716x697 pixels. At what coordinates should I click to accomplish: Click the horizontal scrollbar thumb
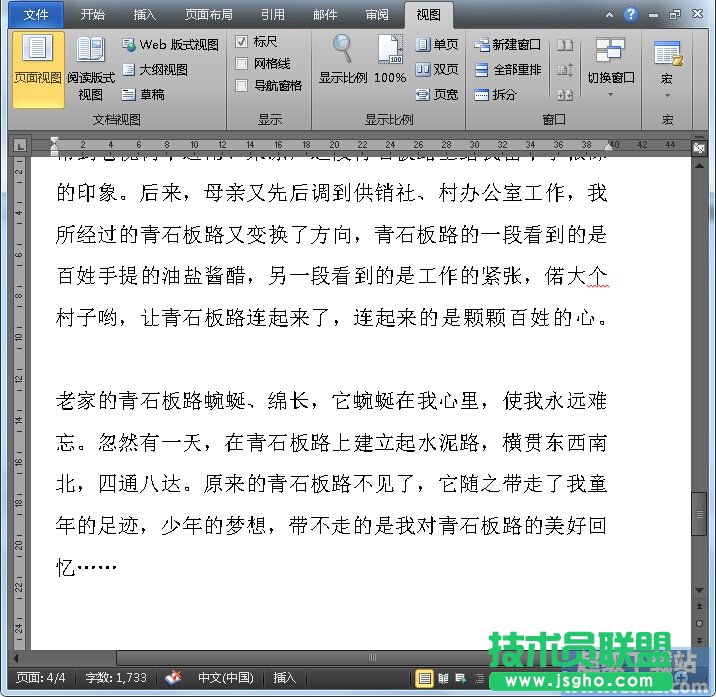[x=372, y=657]
